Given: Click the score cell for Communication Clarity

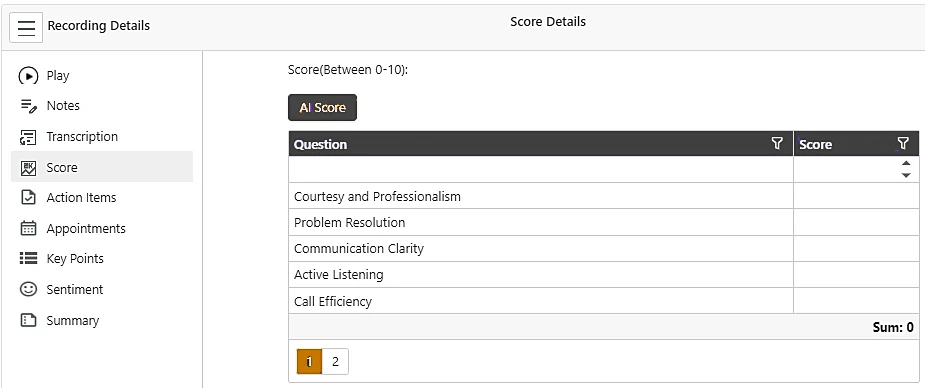Looking at the screenshot, I should [x=856, y=248].
